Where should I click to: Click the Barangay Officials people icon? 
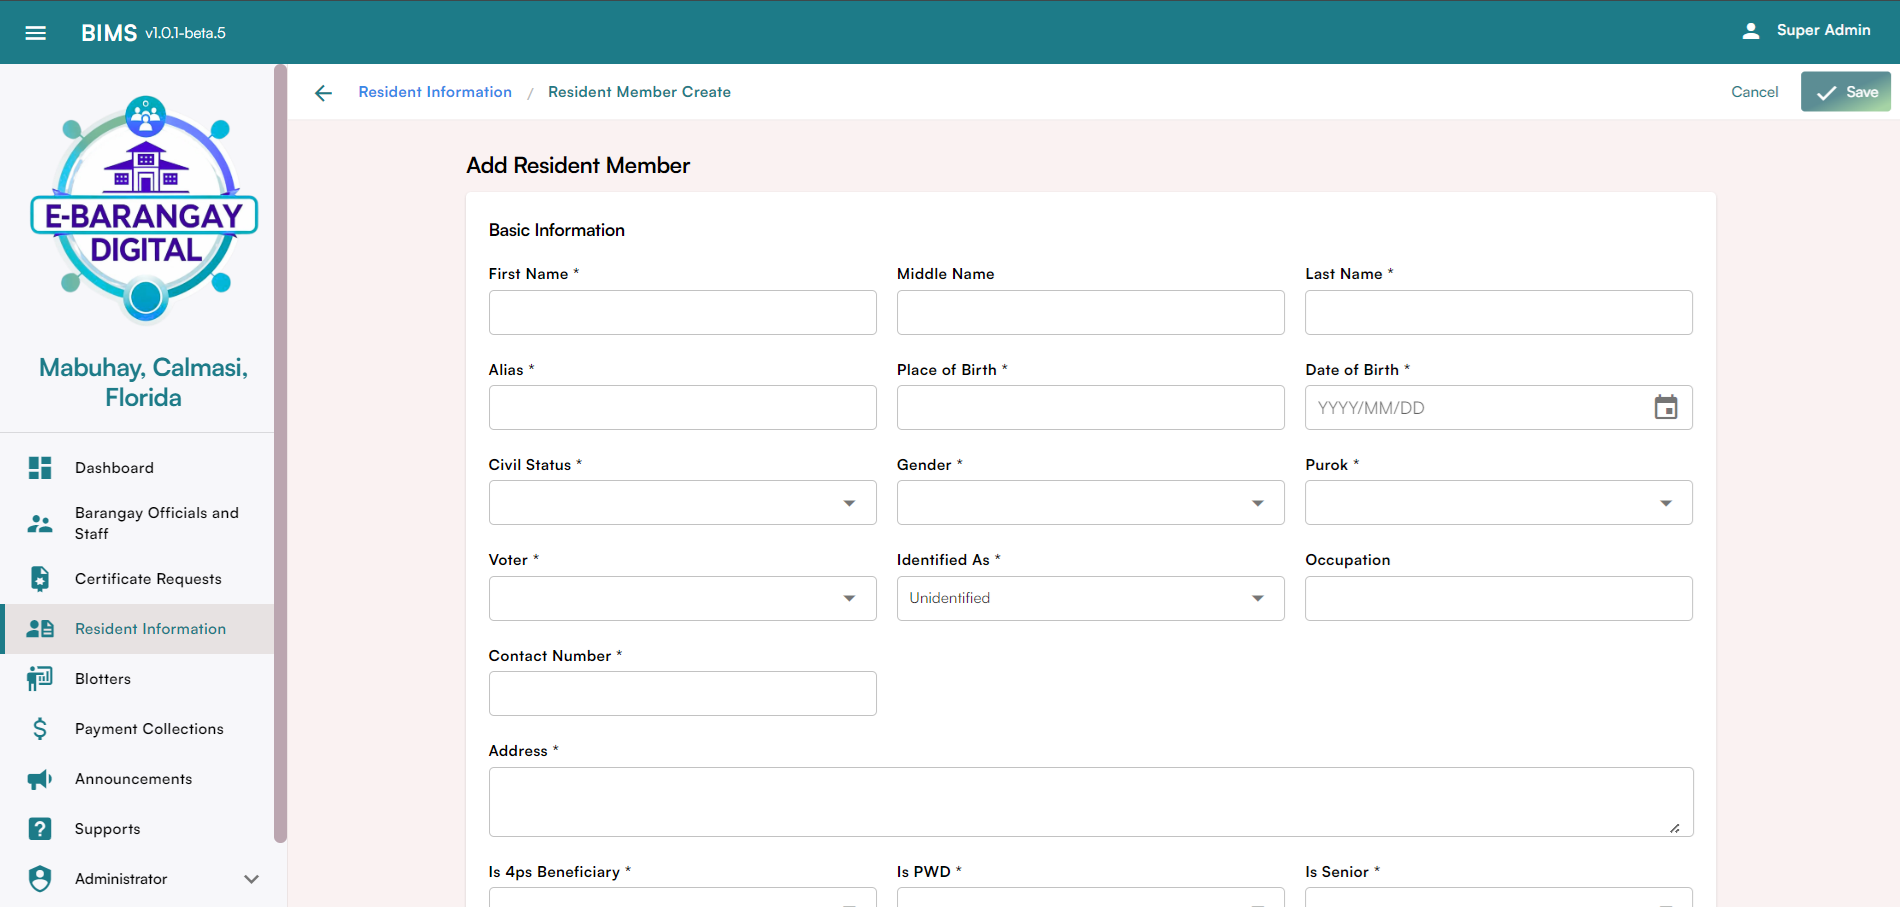(x=40, y=523)
